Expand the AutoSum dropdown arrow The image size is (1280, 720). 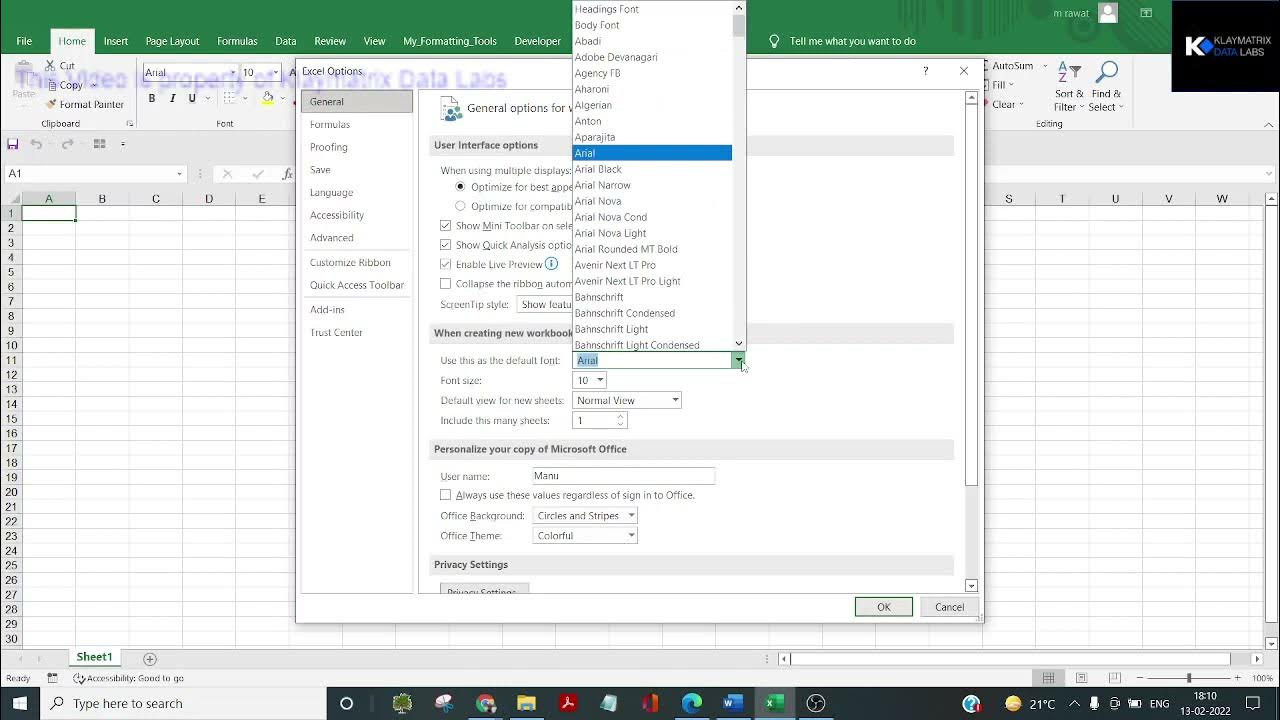point(1045,66)
